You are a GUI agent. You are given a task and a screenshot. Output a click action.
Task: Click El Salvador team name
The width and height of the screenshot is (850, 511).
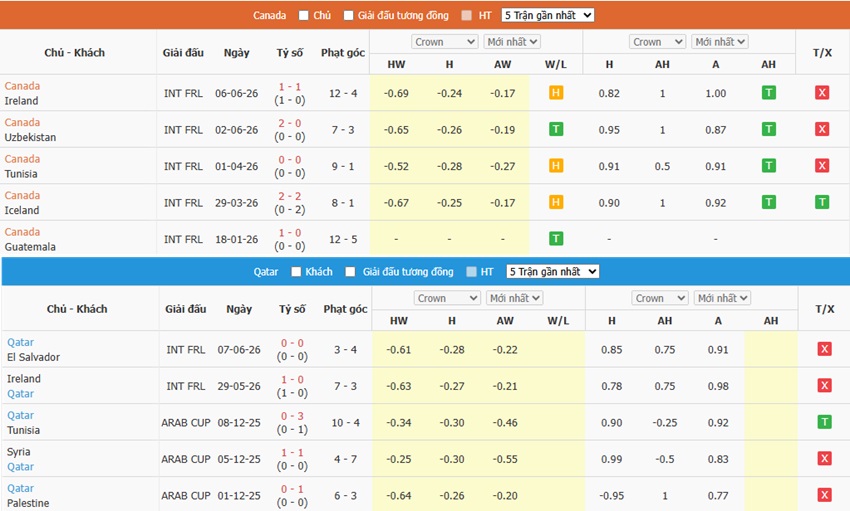[33, 357]
